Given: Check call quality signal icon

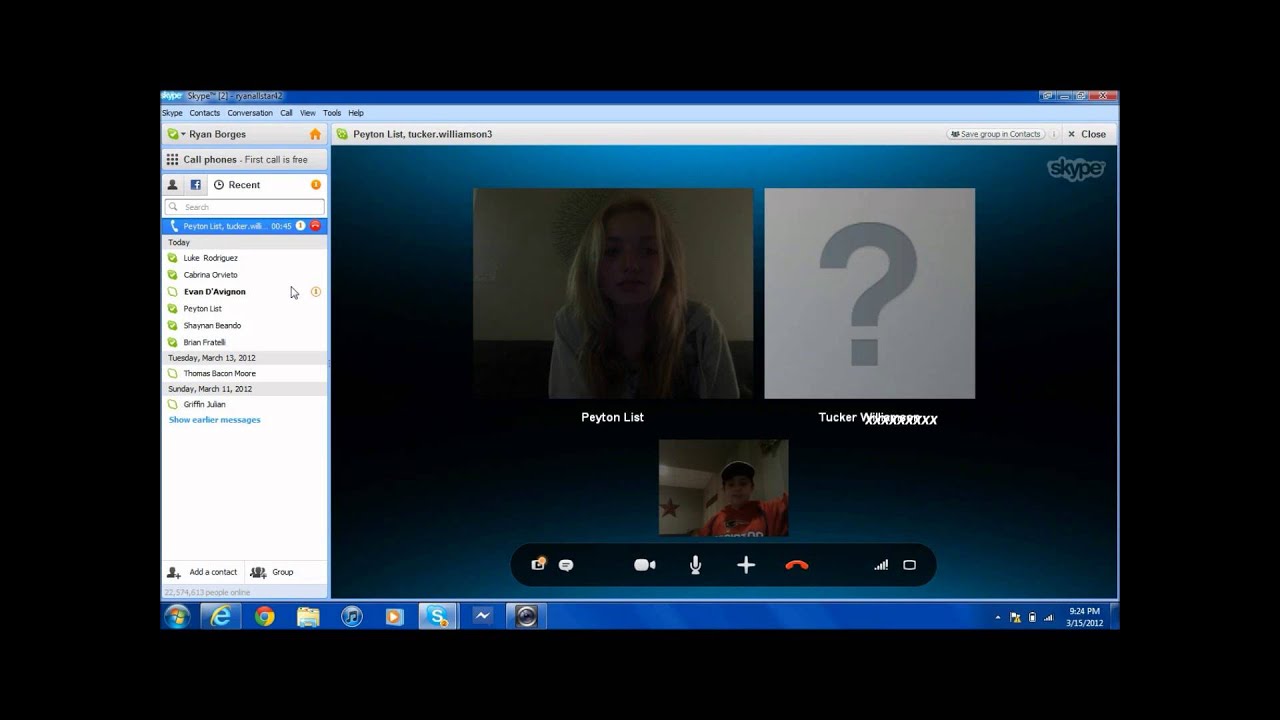Looking at the screenshot, I should [x=881, y=565].
